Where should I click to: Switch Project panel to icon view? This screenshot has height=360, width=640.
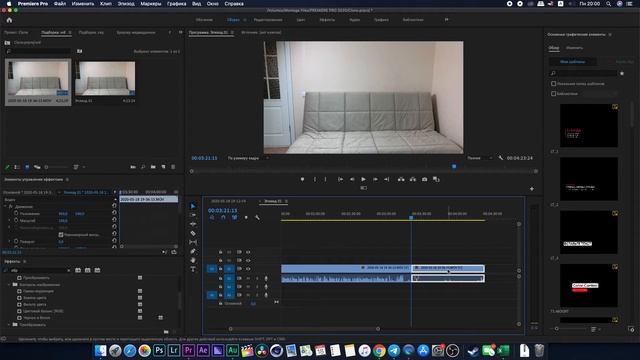(27, 167)
